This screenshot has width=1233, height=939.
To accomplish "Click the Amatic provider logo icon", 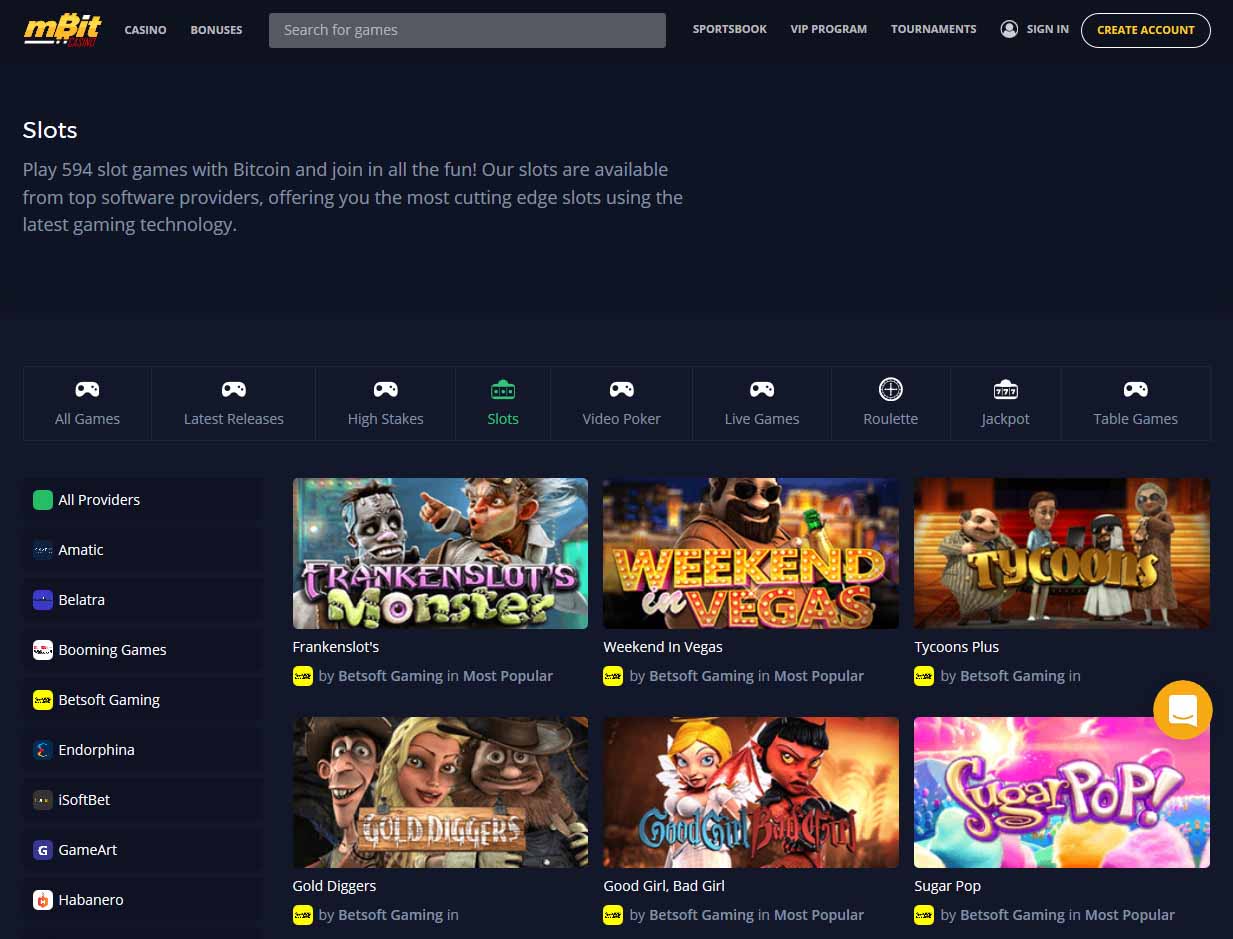I will [43, 550].
